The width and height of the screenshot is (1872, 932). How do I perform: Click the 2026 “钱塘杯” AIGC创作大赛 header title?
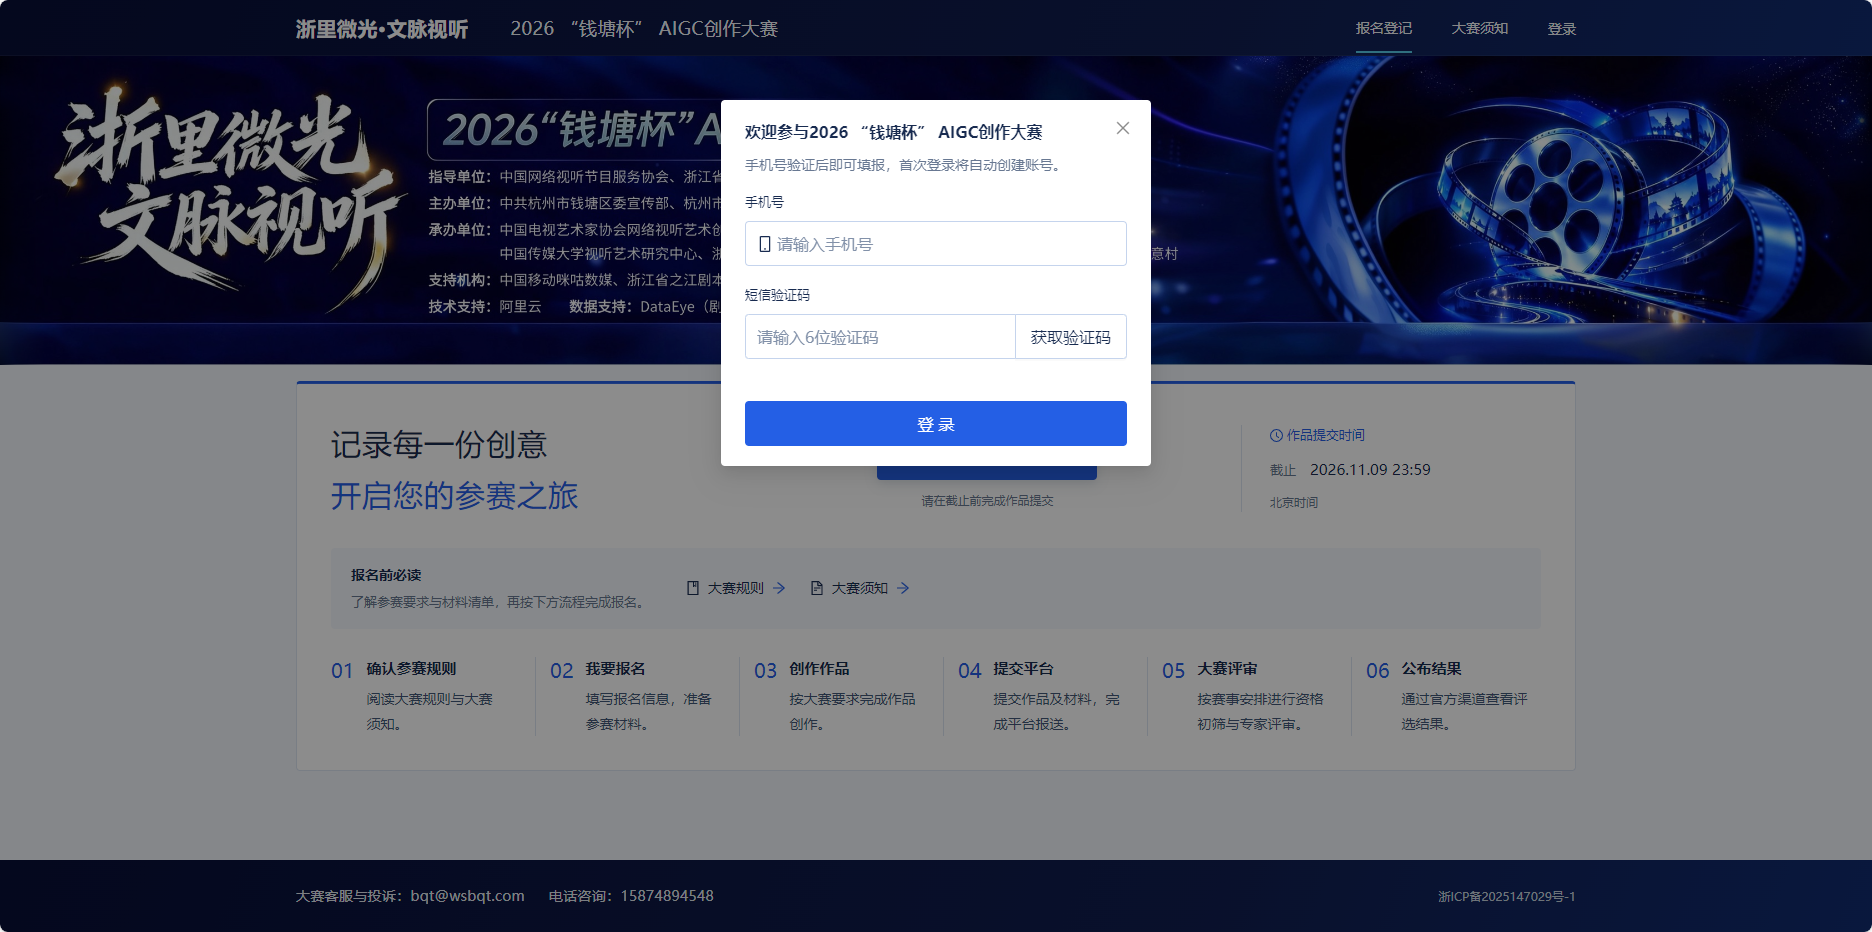(x=644, y=29)
